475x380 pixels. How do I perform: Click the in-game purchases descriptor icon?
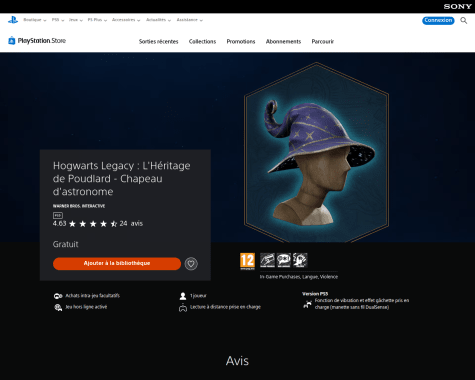[267, 260]
